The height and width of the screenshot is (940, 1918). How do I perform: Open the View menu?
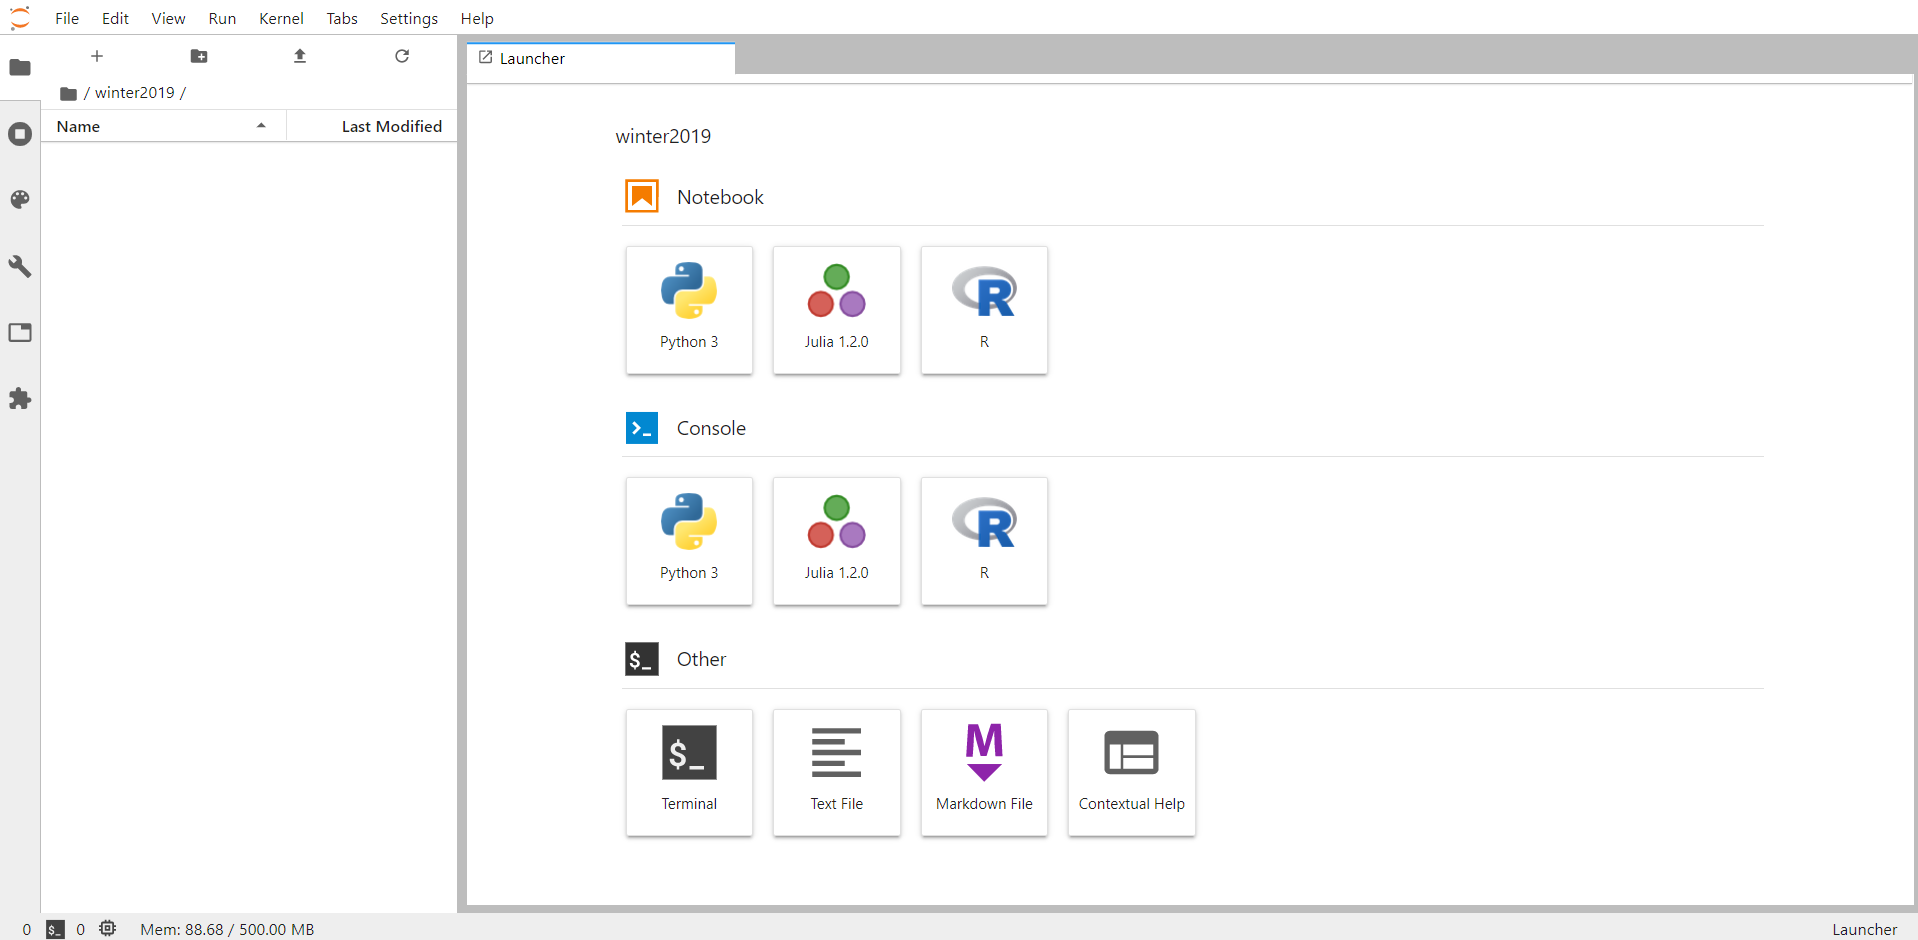[x=168, y=18]
